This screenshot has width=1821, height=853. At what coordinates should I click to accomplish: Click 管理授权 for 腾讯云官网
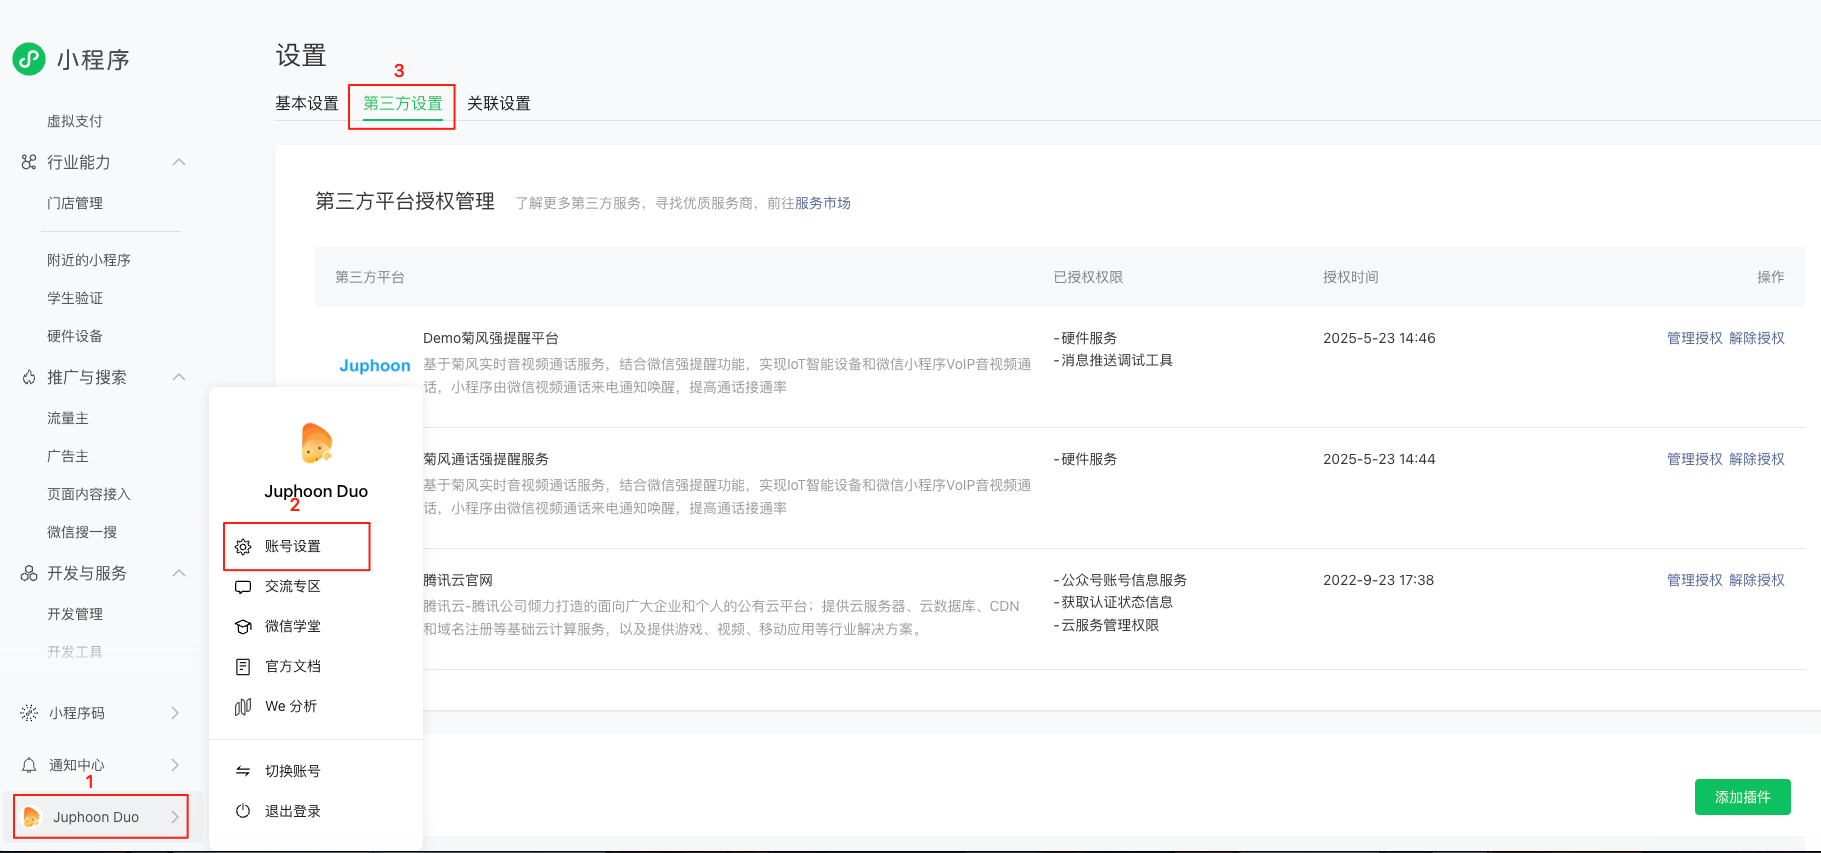pyautogui.click(x=1695, y=580)
